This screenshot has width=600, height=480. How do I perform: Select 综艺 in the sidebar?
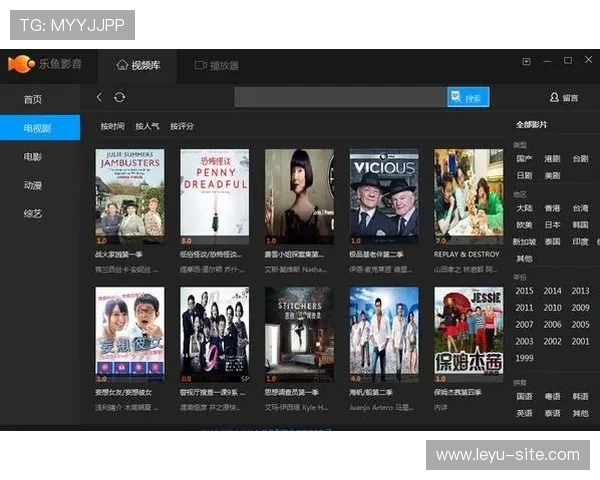click(33, 214)
